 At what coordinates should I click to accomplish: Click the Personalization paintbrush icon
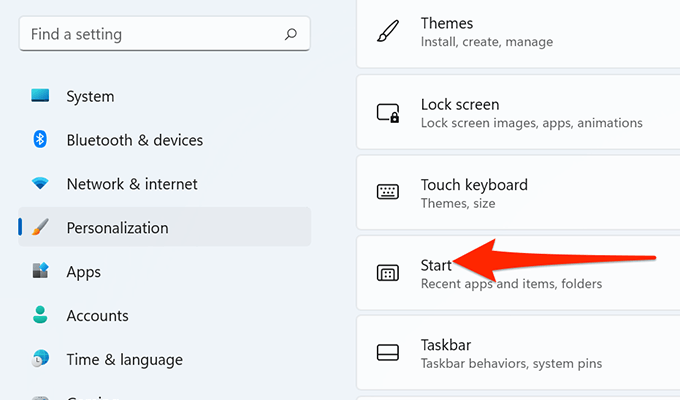[x=40, y=228]
